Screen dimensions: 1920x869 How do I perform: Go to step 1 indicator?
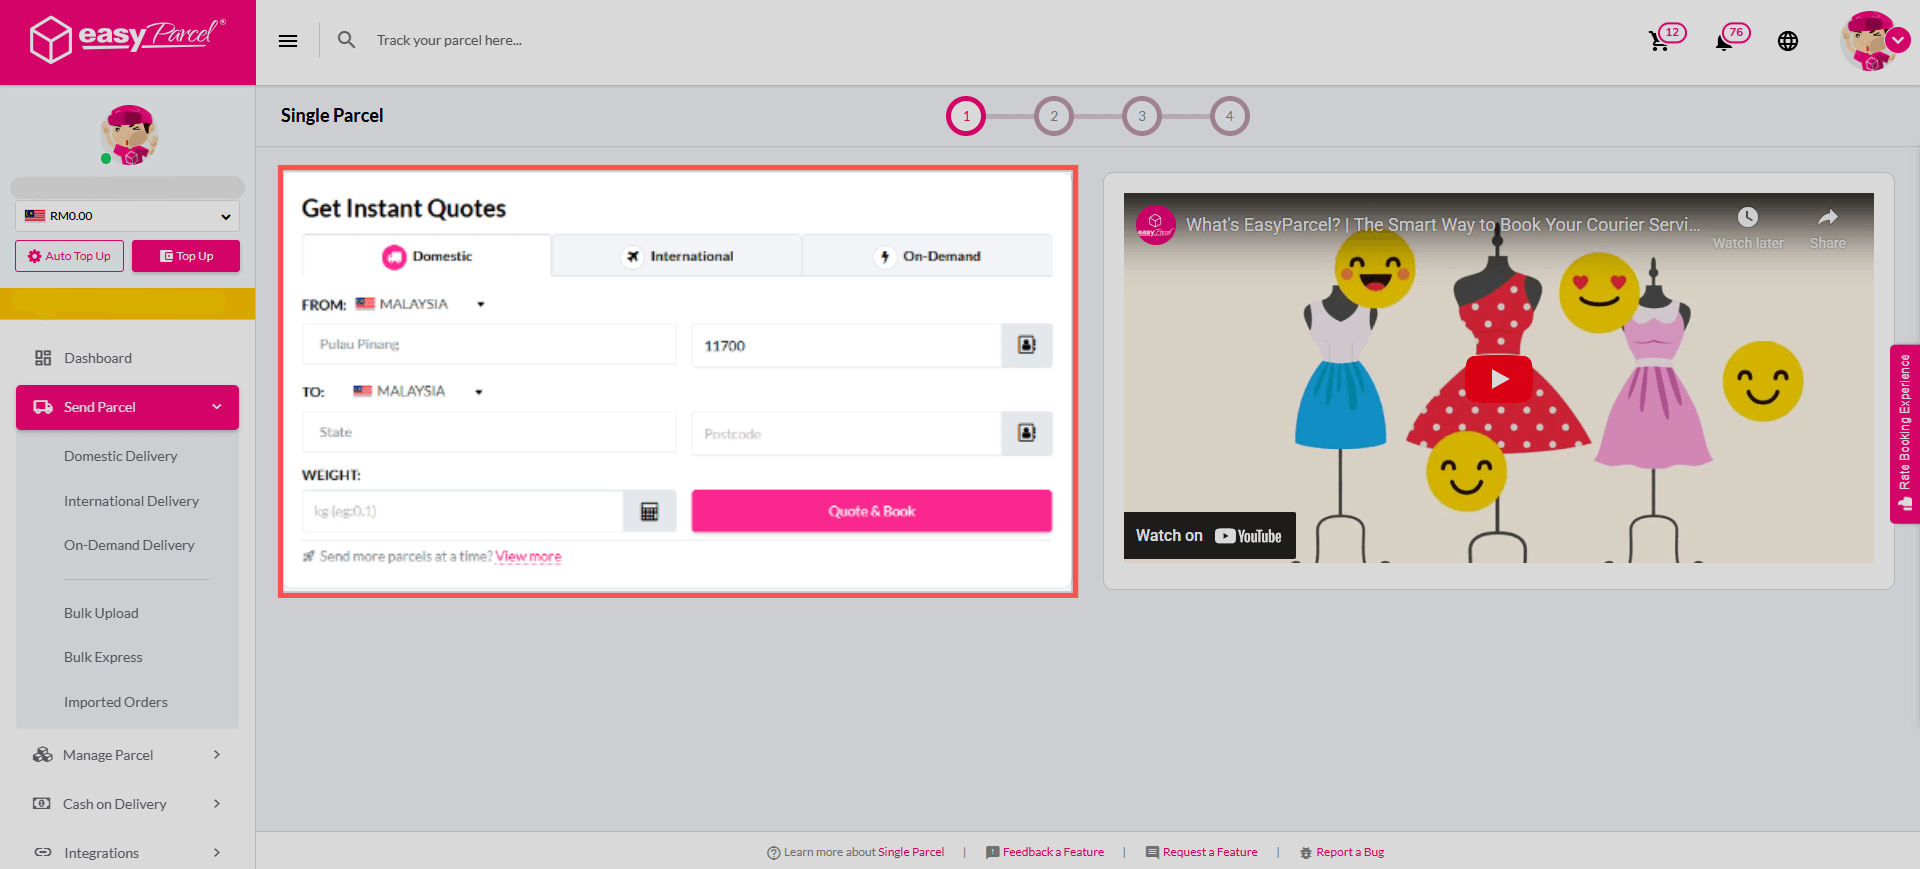[966, 116]
